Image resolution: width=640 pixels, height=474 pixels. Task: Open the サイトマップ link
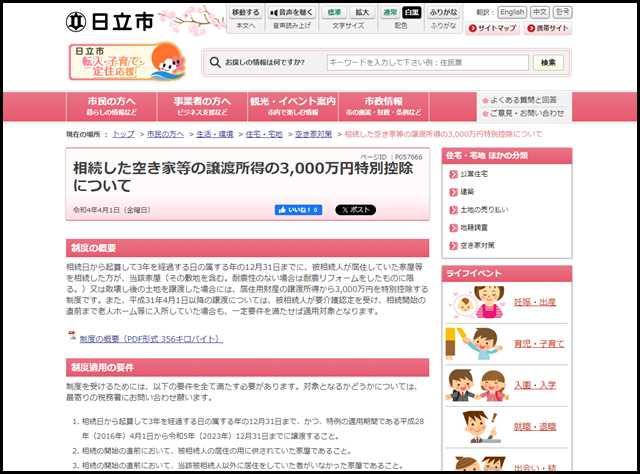(x=492, y=28)
